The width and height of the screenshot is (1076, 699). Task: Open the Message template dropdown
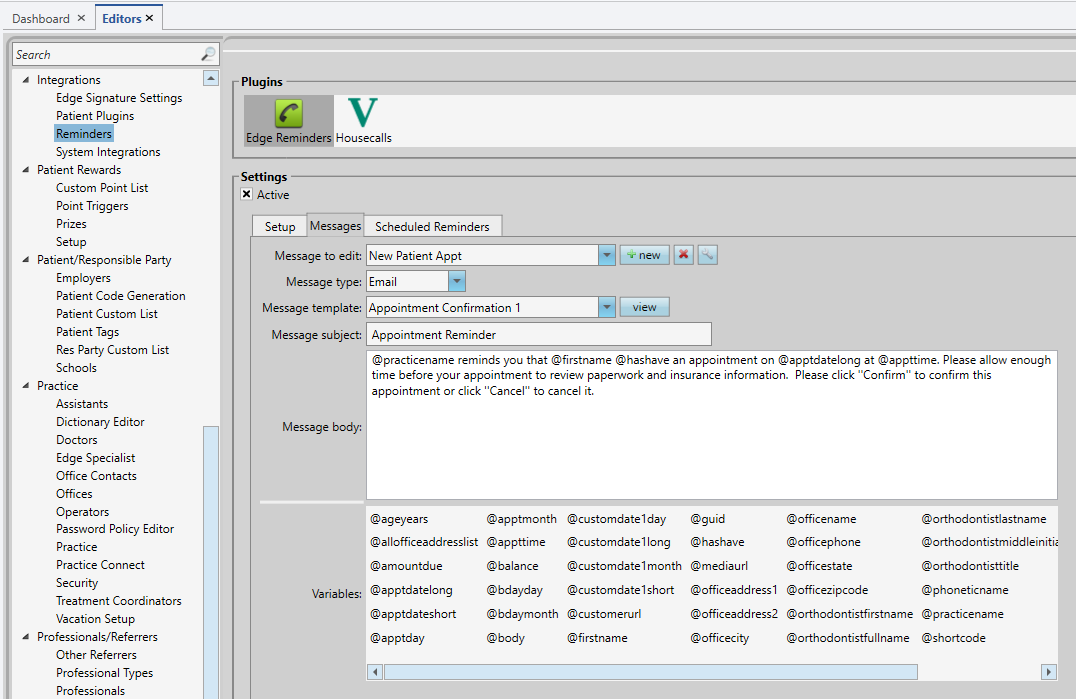tap(607, 307)
